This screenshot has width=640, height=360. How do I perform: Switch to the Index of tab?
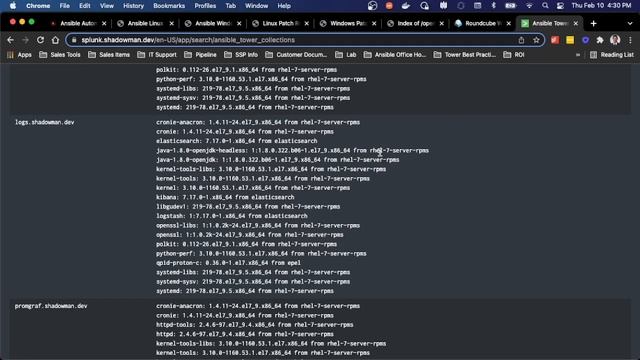click(415, 24)
